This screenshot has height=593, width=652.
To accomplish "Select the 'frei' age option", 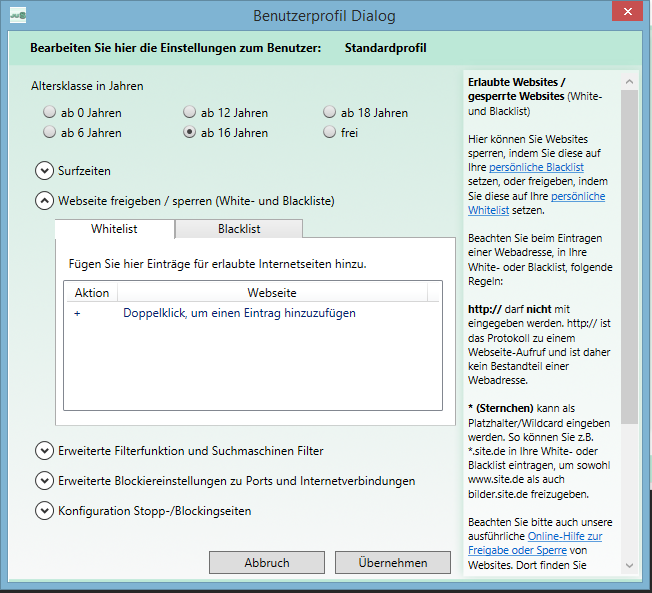I will point(330,132).
